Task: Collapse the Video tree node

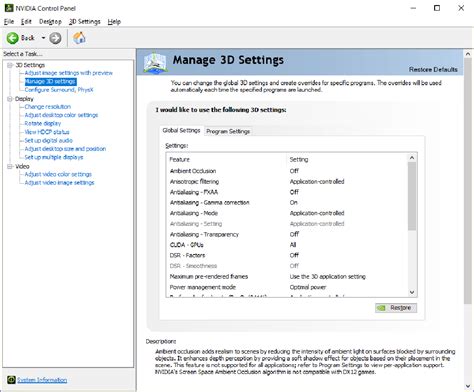Action: tap(10, 166)
